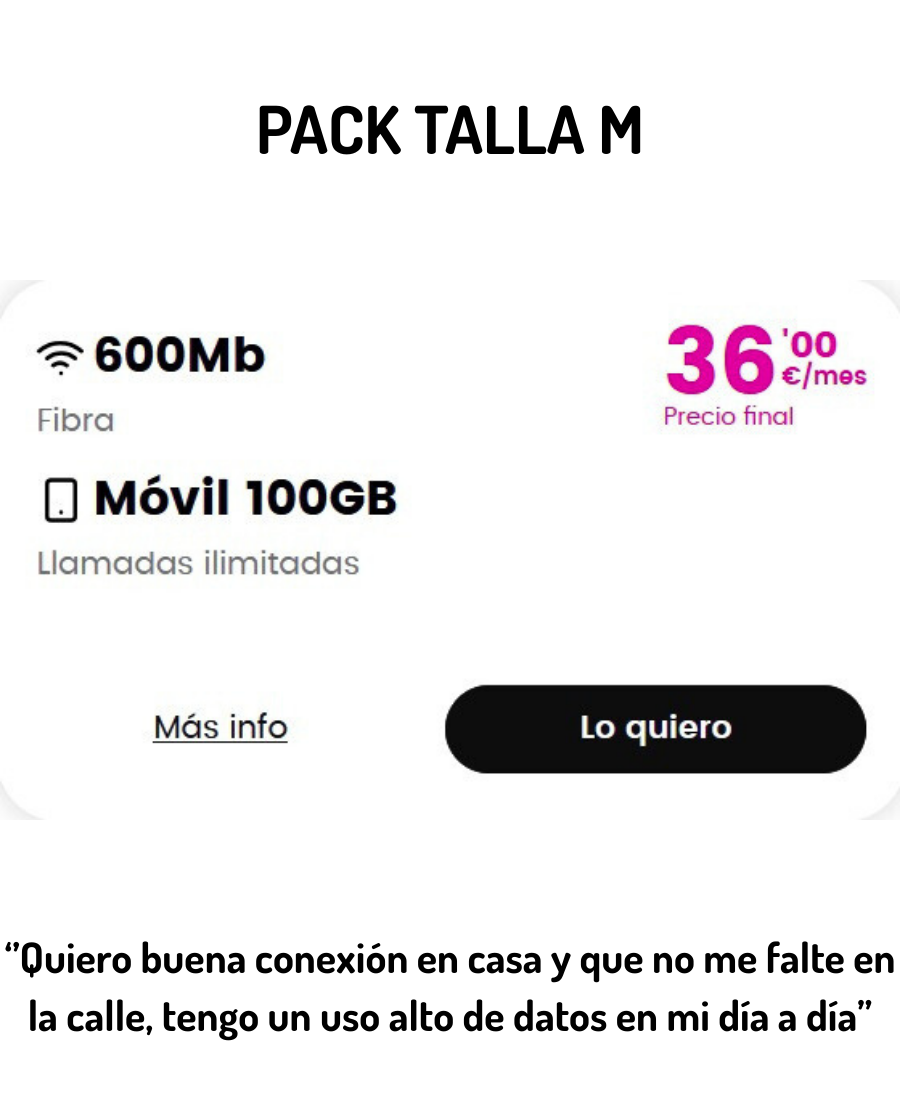This screenshot has height=1100, width=900.
Task: Select the Móvil 100GB heading
Action: 246,498
